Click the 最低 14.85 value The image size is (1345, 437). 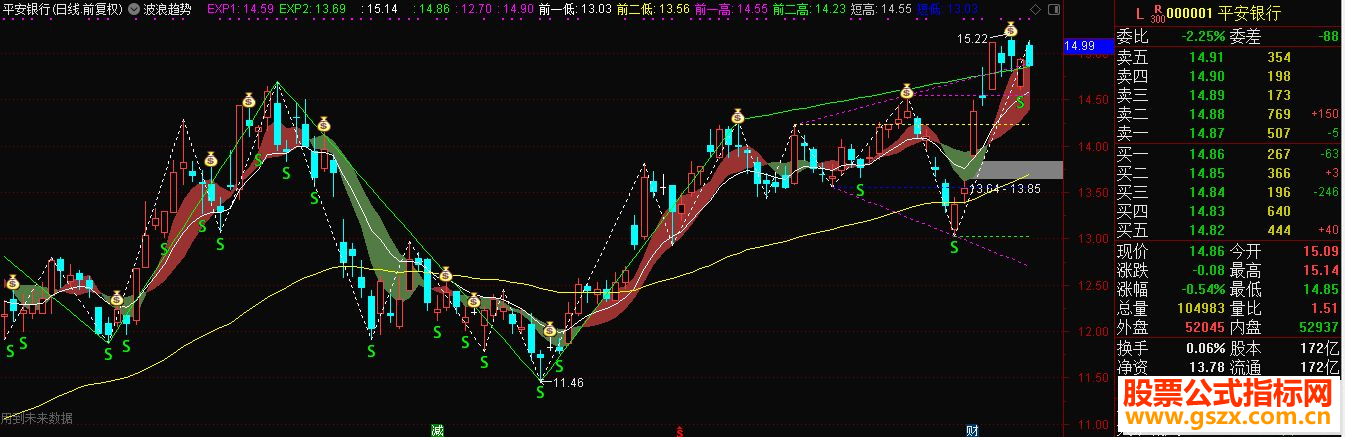1322,289
